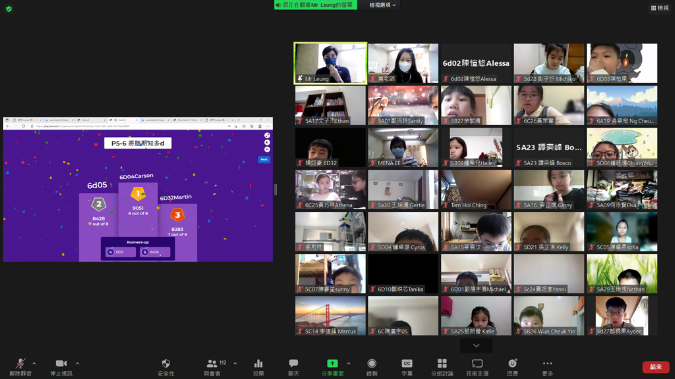Screen dimensions: 675x379
Task: Click the View button in top-right corner
Action: [x=660, y=8]
